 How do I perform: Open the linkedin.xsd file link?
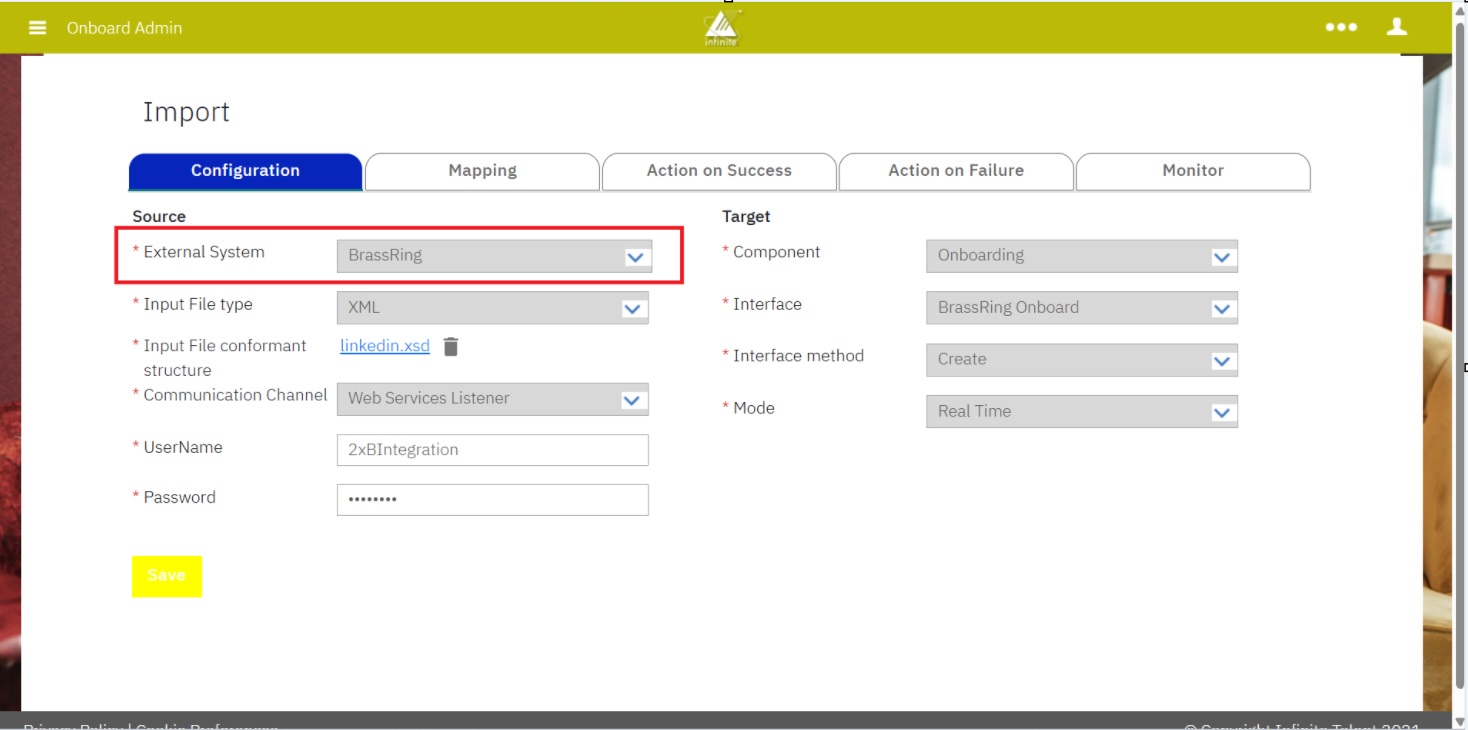coord(385,346)
